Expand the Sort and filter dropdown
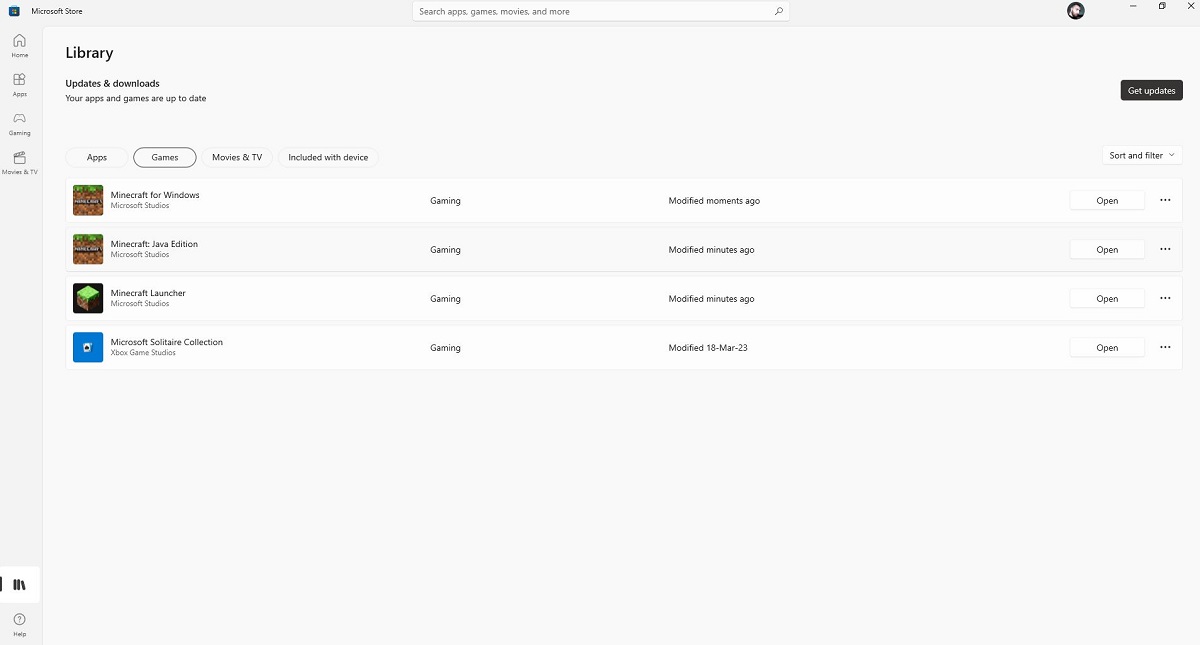Screen dimensions: 1200x645 point(1141,155)
